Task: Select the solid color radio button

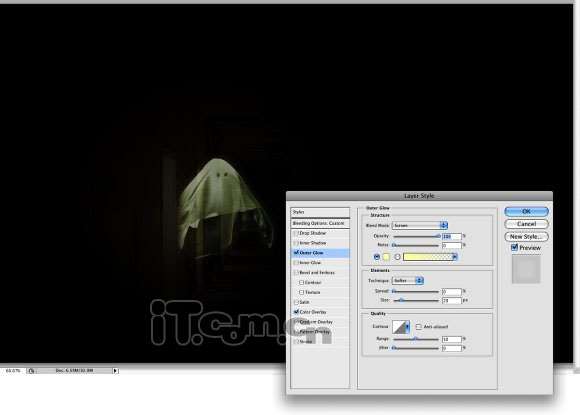Action: click(x=377, y=257)
